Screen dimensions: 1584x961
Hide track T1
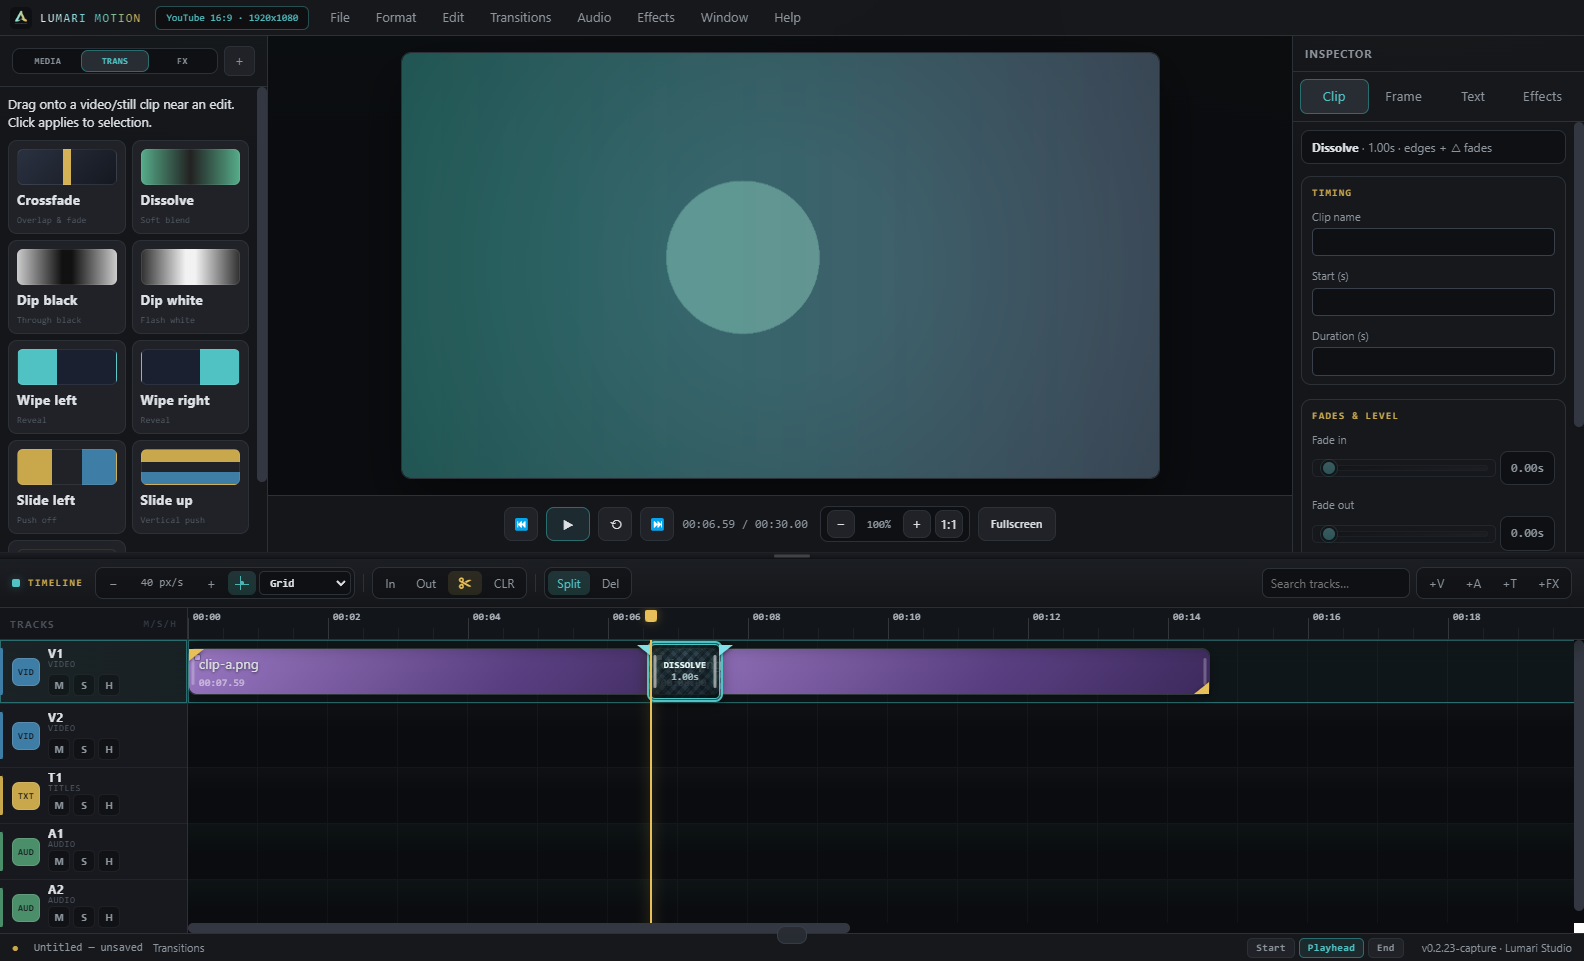point(109,806)
